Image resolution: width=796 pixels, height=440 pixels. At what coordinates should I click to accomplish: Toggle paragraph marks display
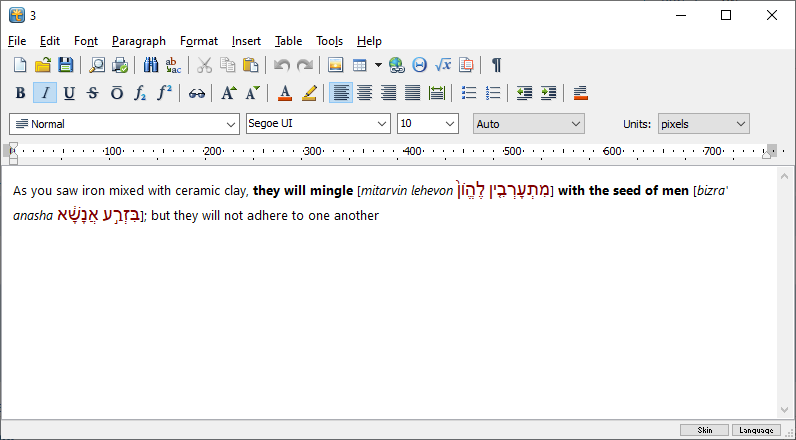(x=496, y=65)
